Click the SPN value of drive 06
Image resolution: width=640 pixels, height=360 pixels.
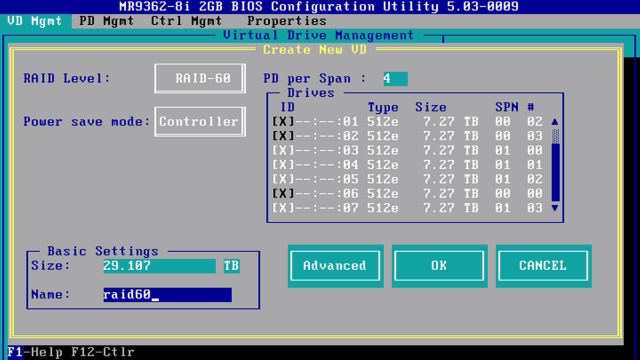(x=503, y=193)
